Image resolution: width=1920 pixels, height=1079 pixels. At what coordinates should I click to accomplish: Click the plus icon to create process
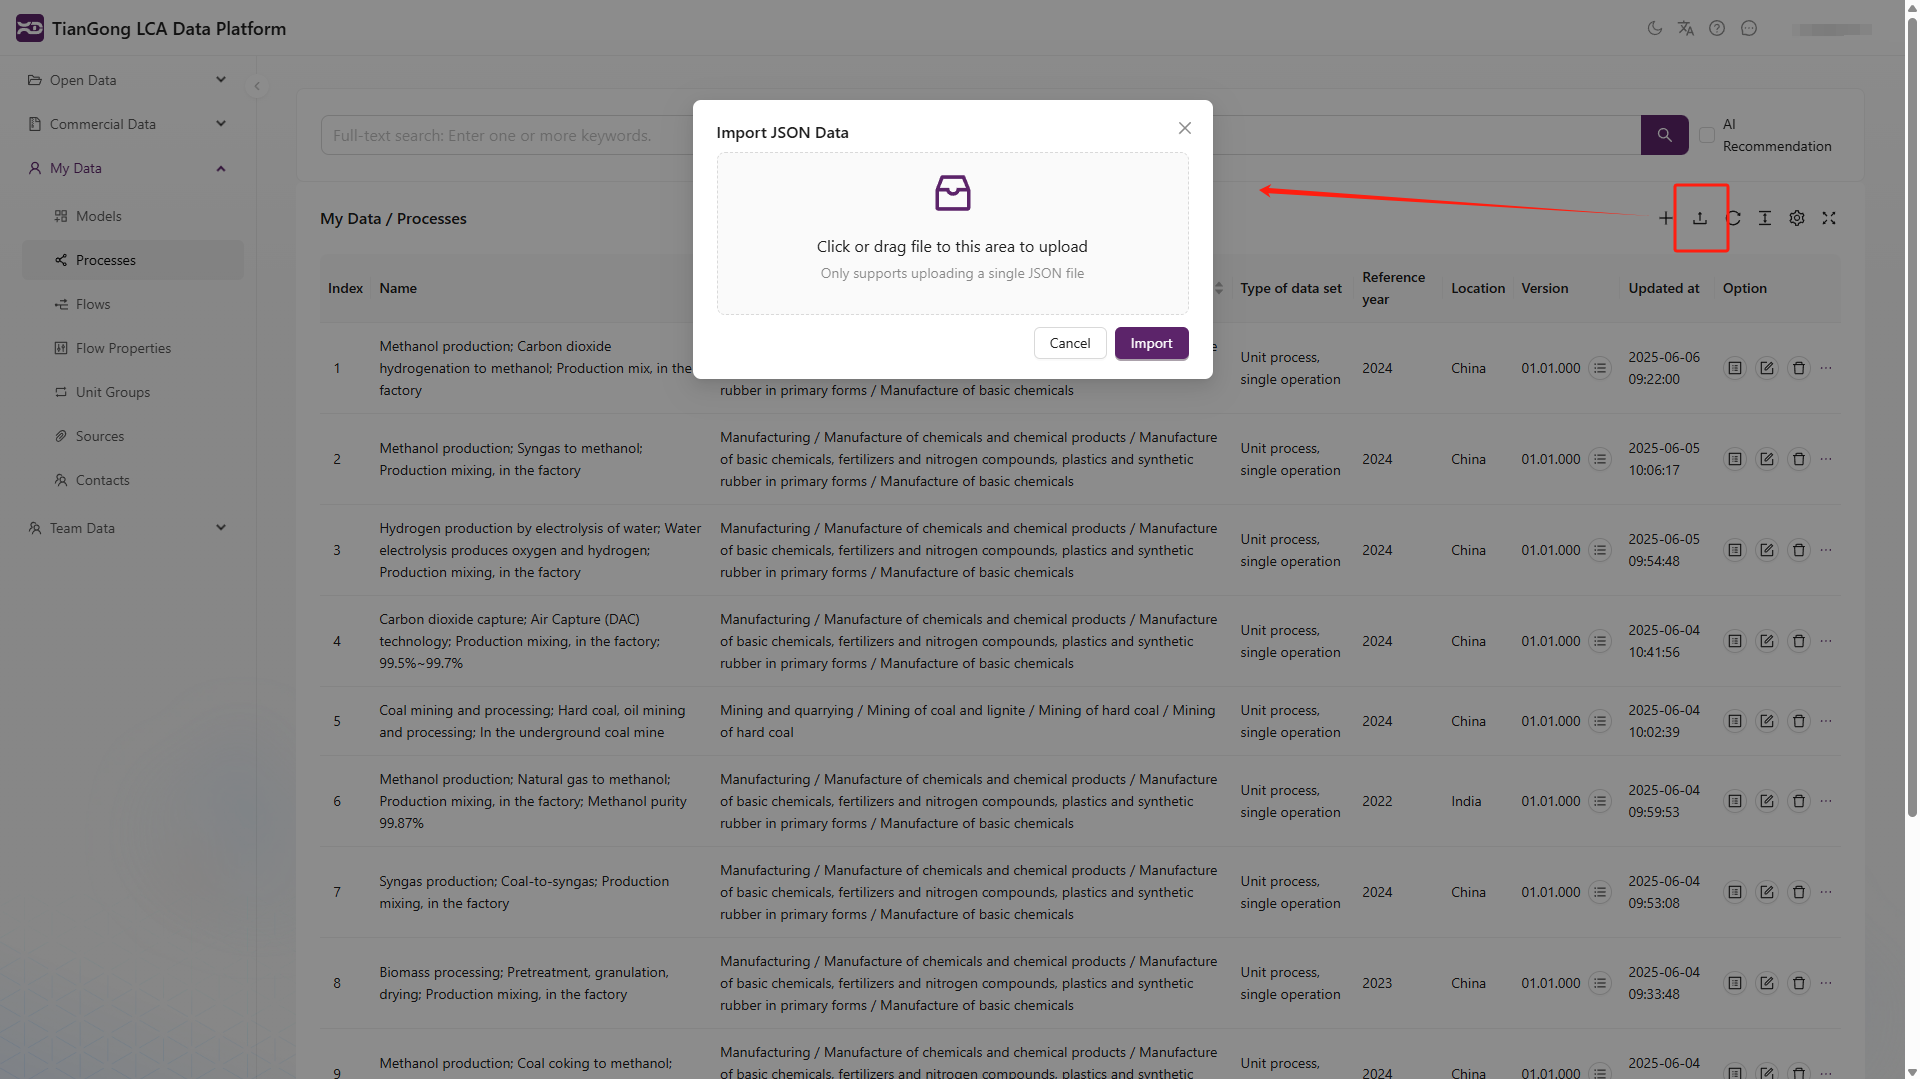[1665, 218]
